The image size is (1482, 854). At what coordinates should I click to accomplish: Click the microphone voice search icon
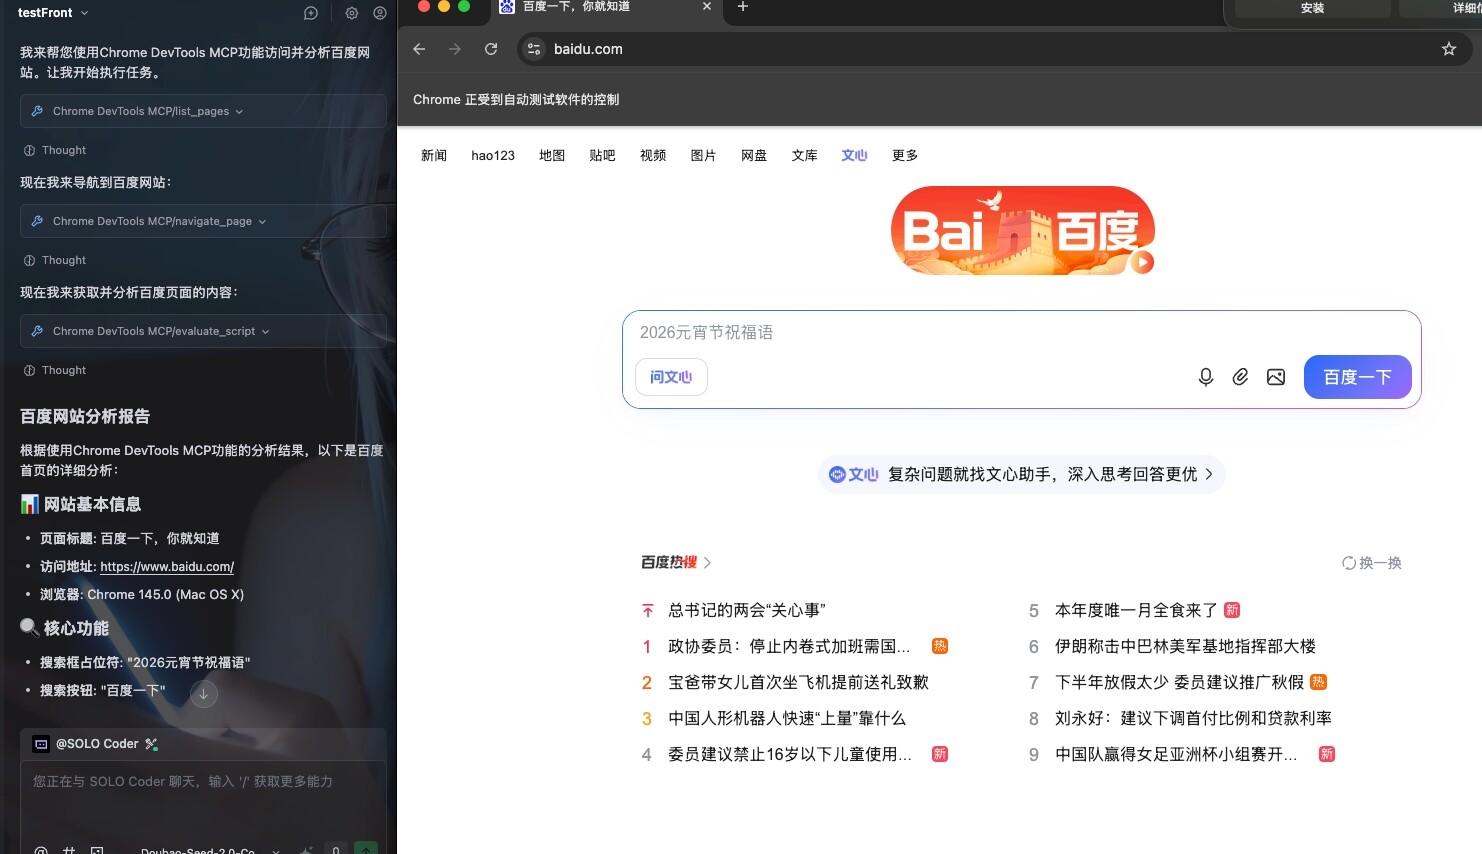click(1206, 377)
